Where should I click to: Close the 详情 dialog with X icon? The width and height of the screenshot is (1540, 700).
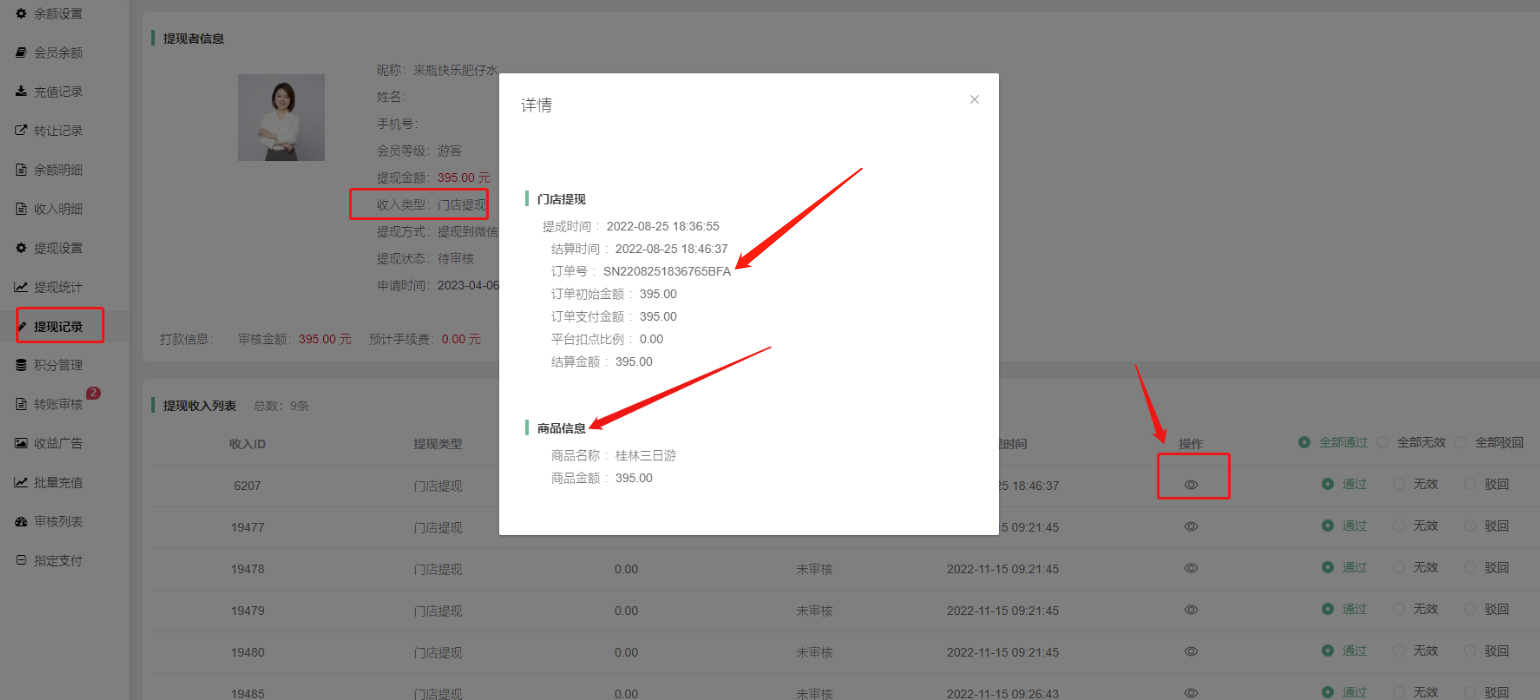[x=974, y=100]
